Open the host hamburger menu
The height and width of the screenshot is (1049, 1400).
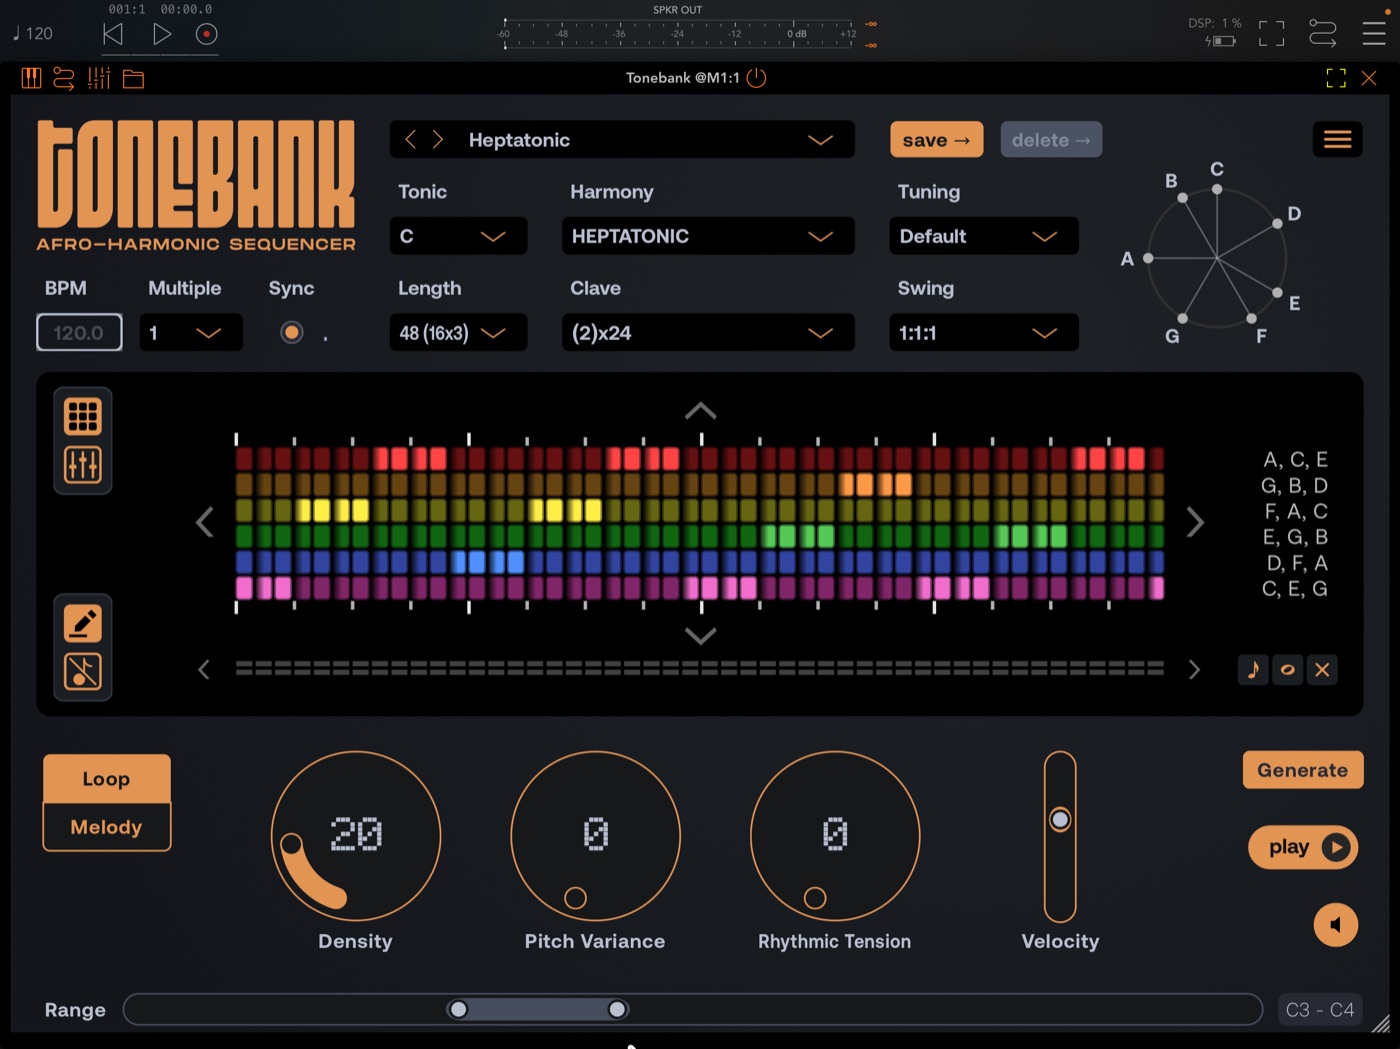(1374, 33)
